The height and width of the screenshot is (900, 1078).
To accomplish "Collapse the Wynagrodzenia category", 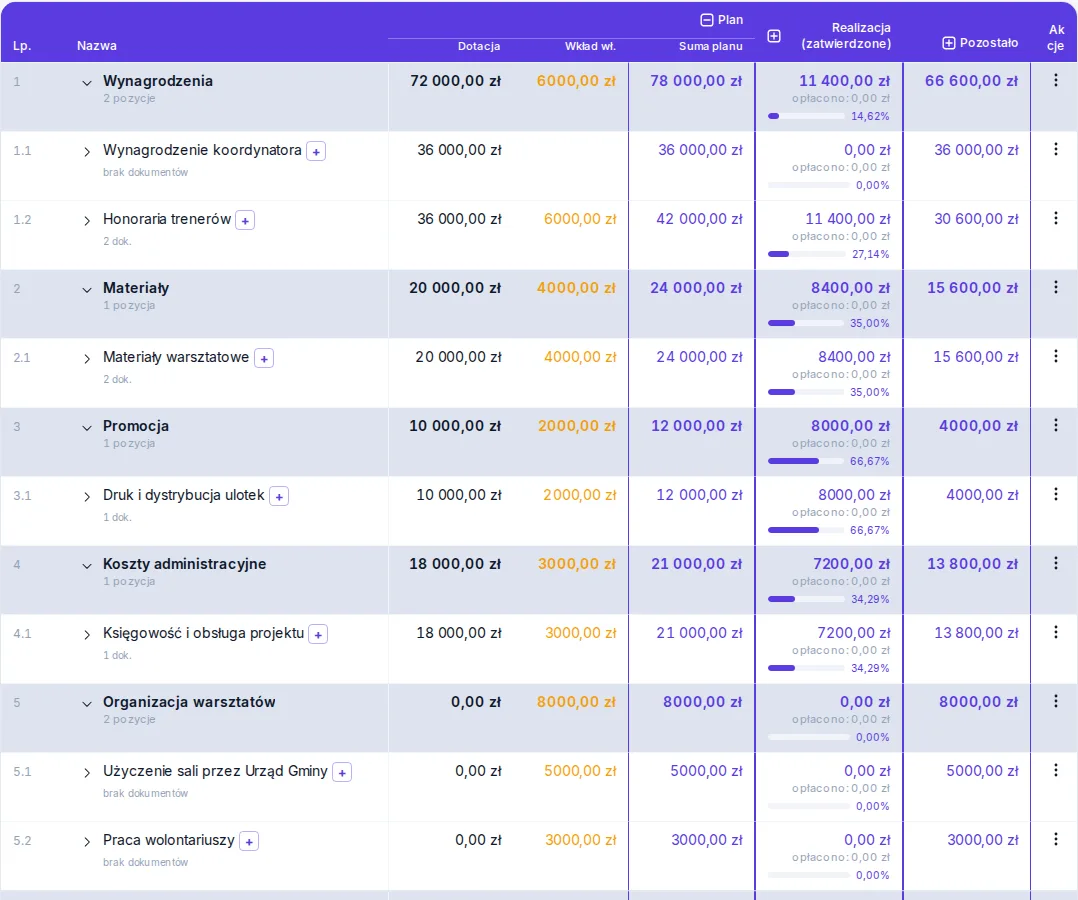I will (x=87, y=83).
